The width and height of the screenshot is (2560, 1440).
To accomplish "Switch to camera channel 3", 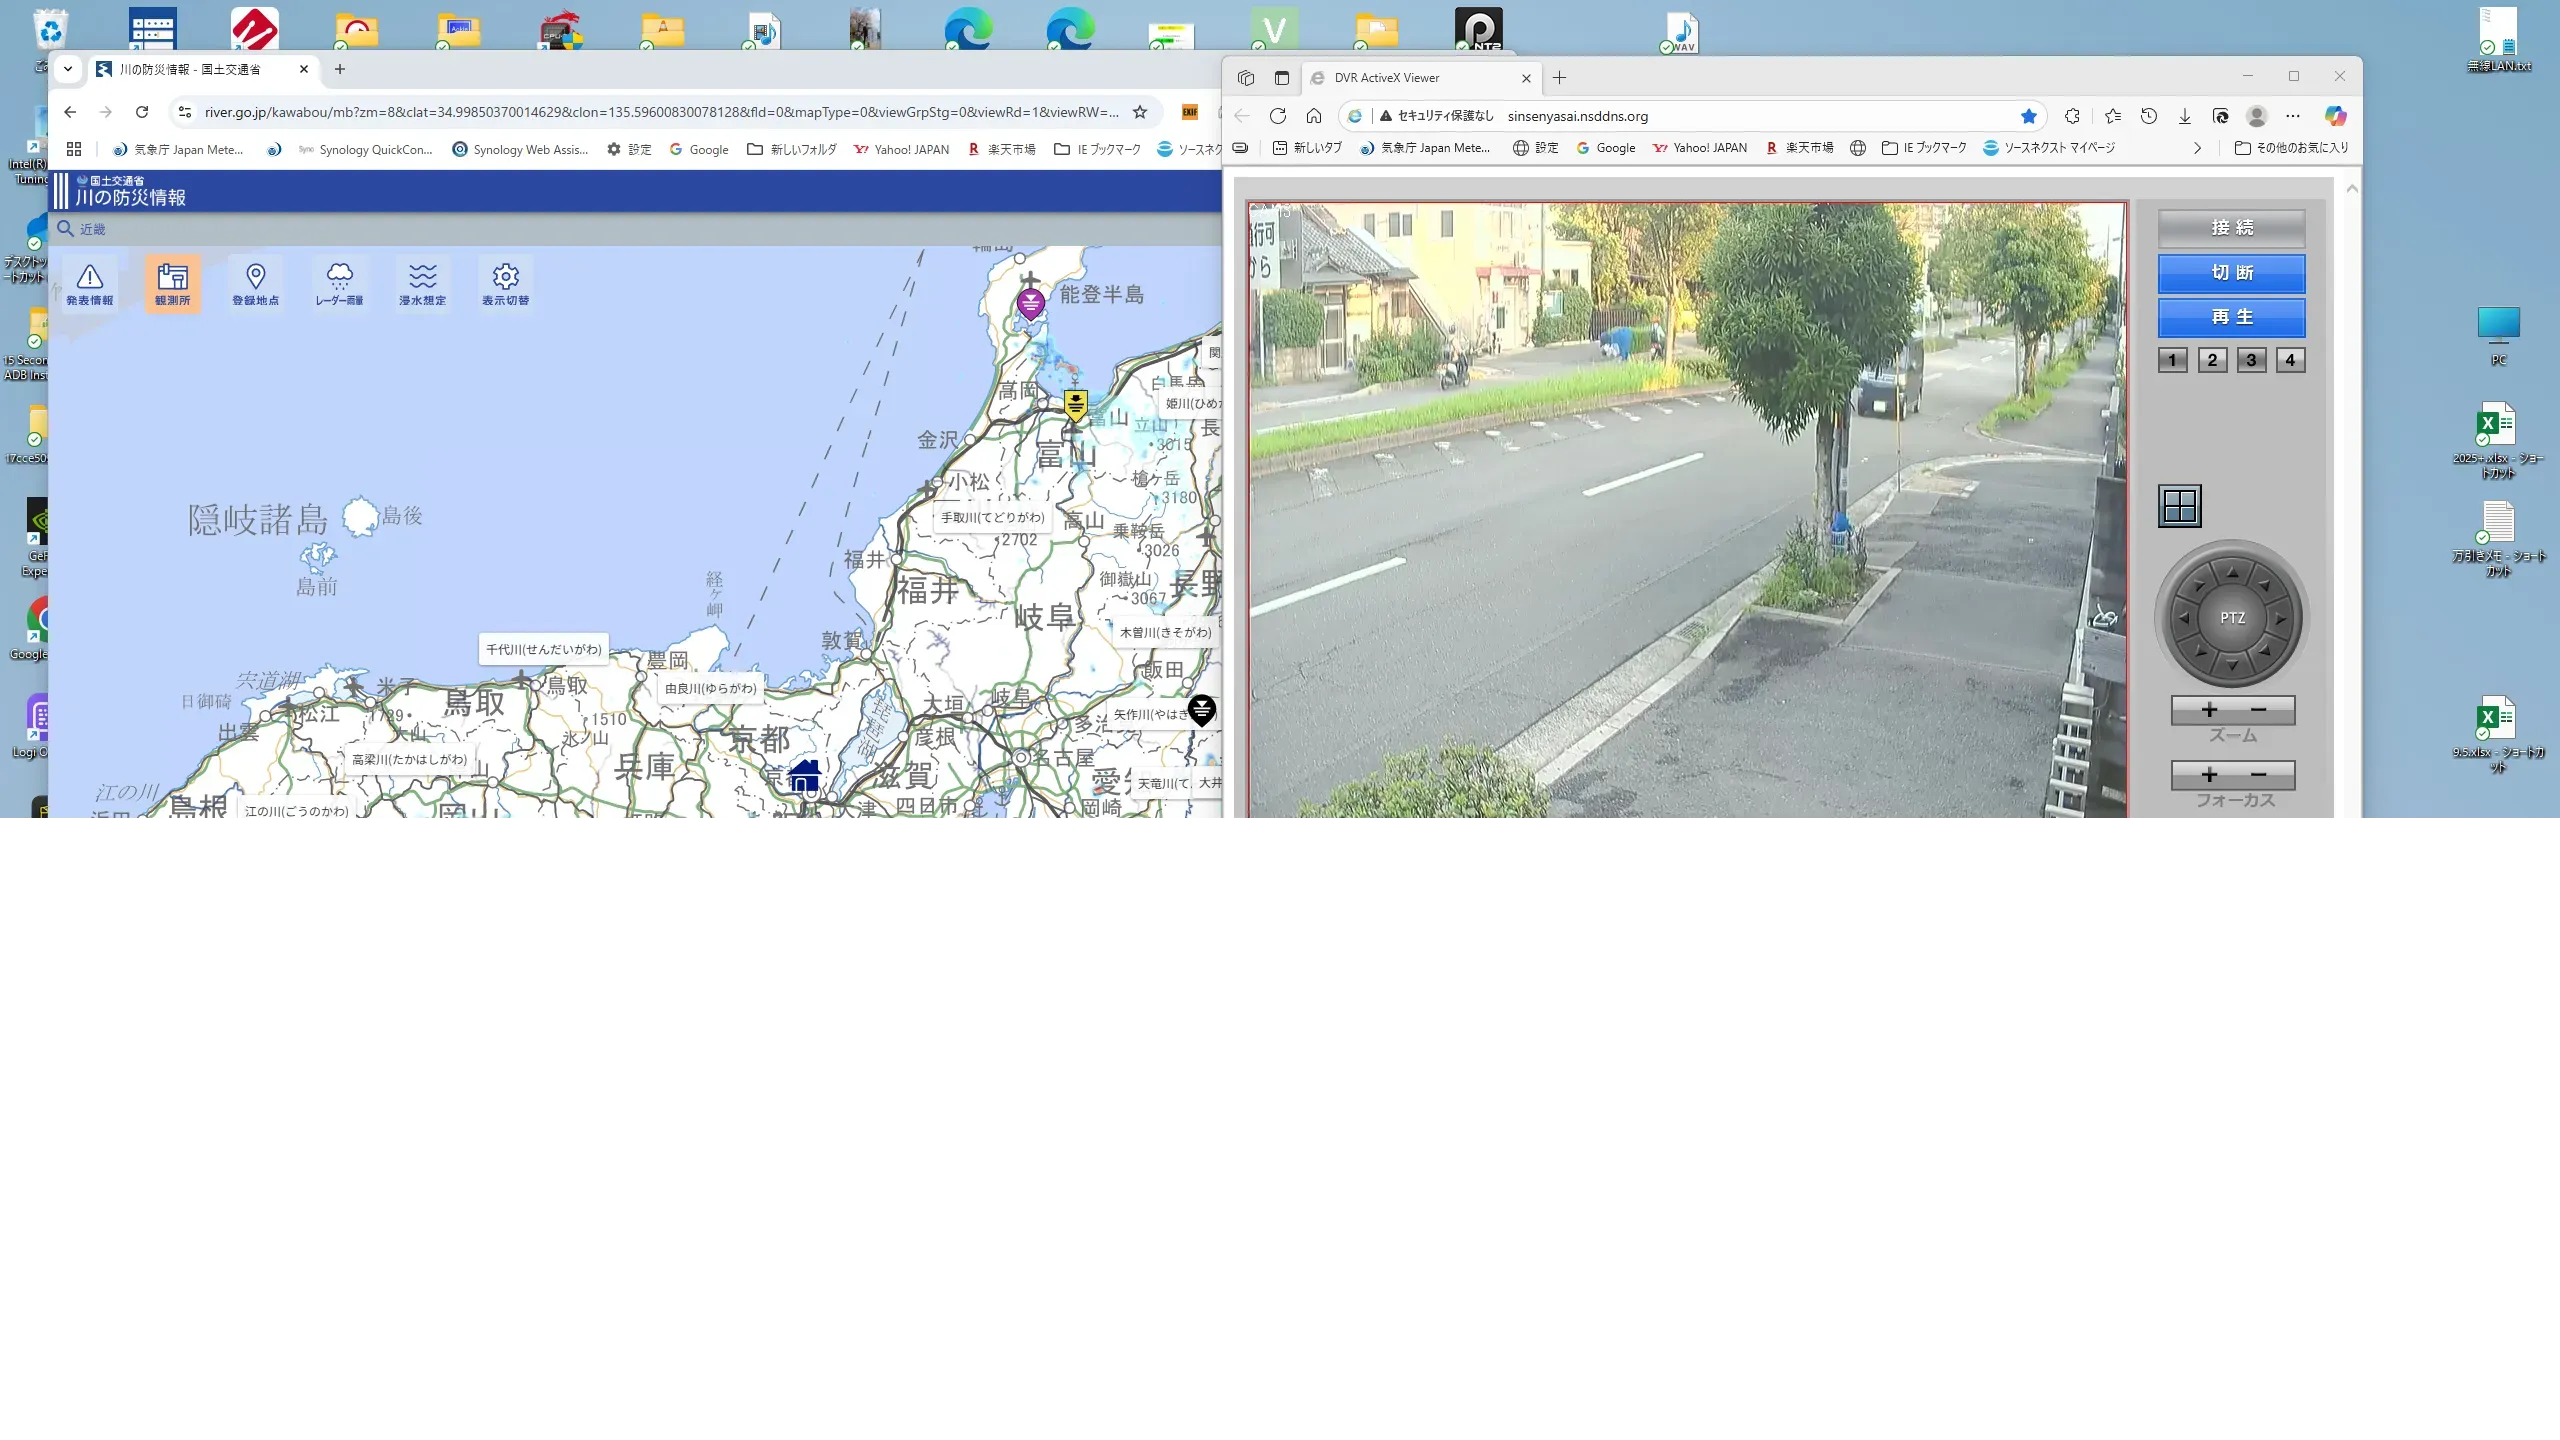I will 2251,360.
